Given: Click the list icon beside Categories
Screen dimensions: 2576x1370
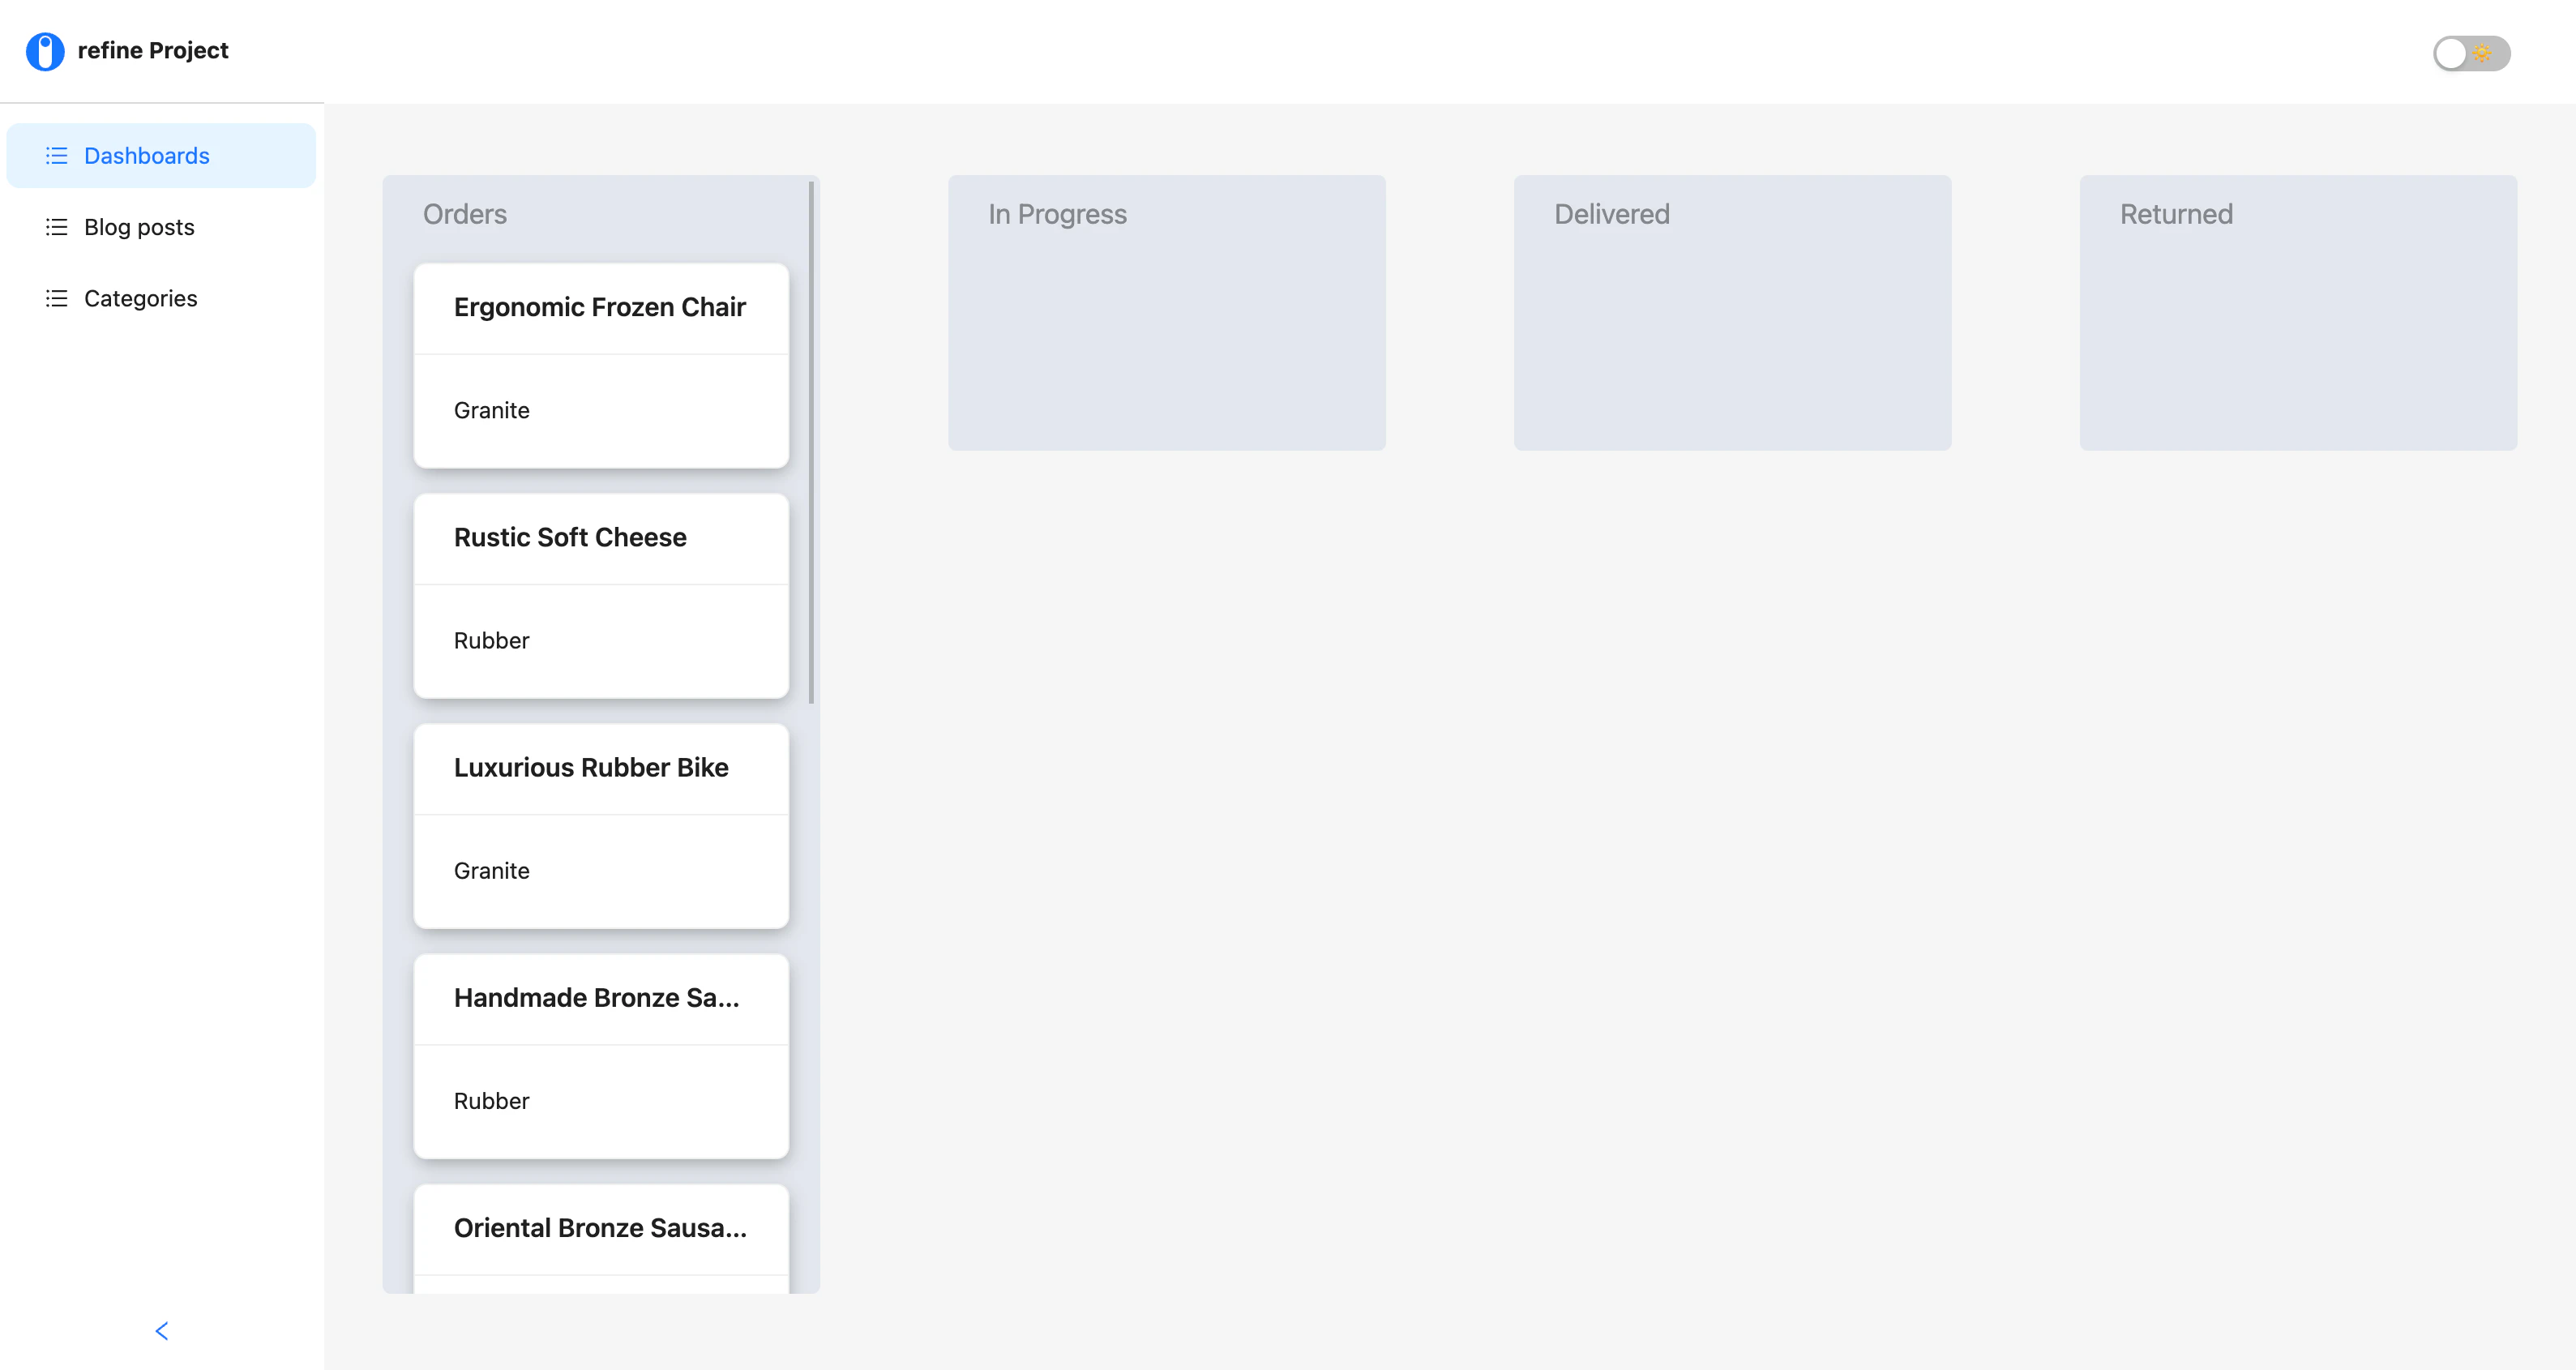Looking at the screenshot, I should 56,298.
